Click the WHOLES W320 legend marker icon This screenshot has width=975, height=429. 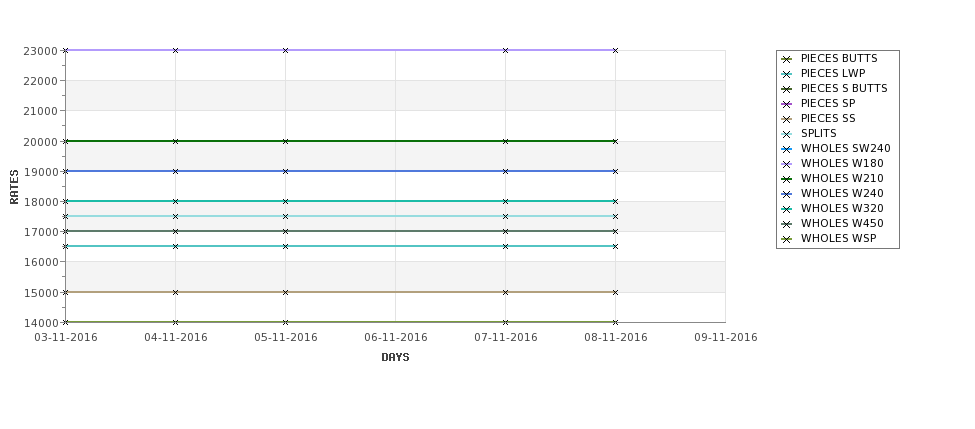coord(787,209)
